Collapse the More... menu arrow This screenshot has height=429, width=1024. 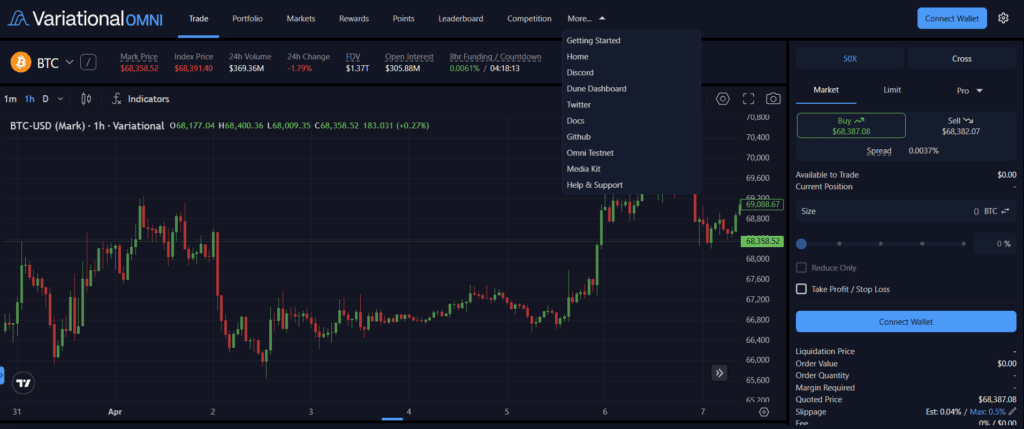[602, 18]
